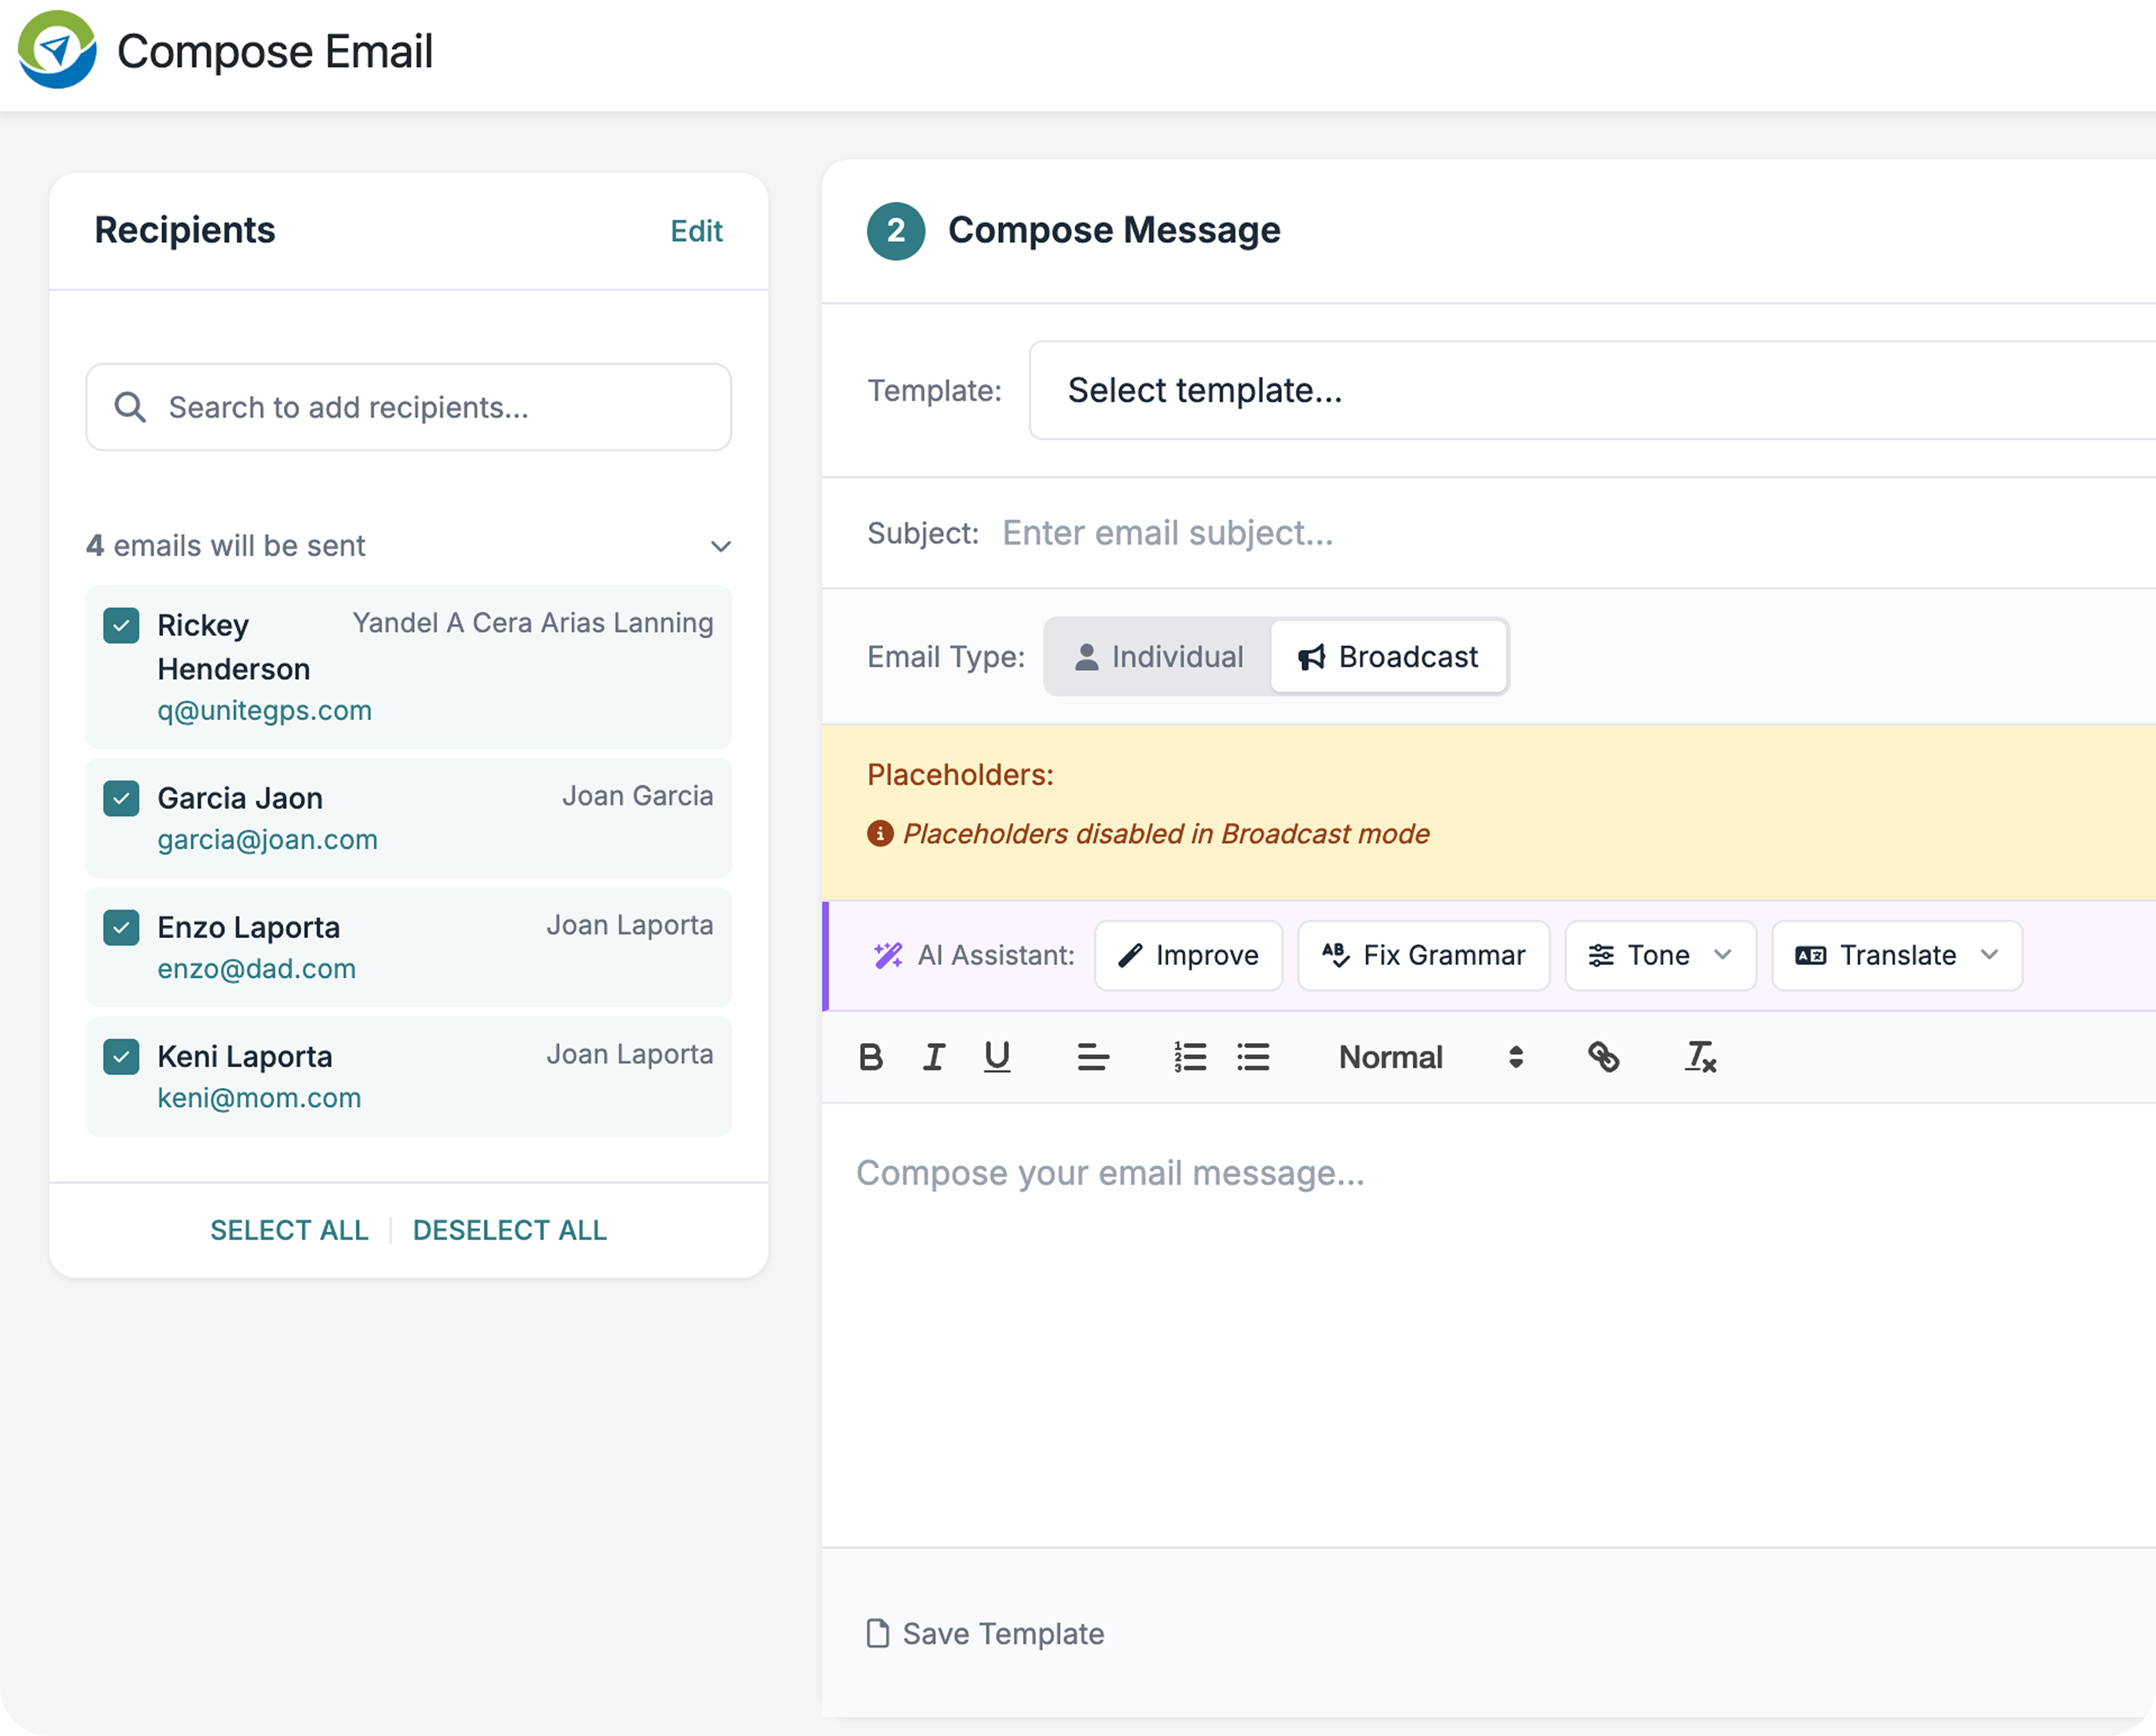2156x1736 pixels.
Task: Open the Tone dropdown
Action: (x=1660, y=956)
